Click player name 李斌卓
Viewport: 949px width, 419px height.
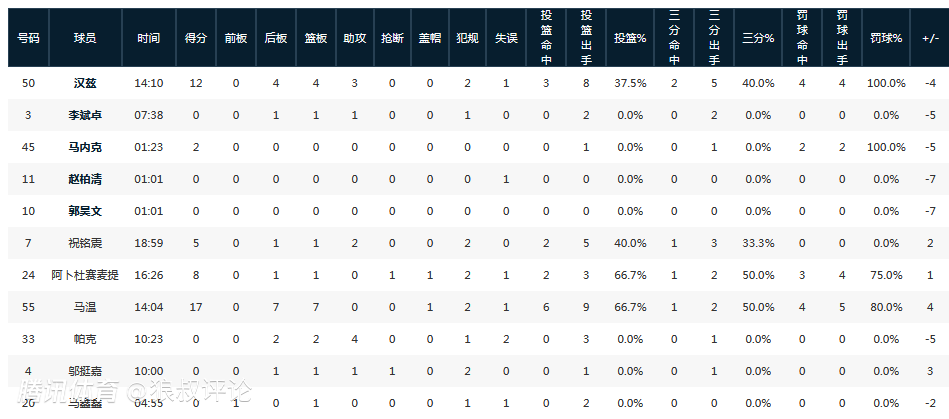pyautogui.click(x=85, y=115)
